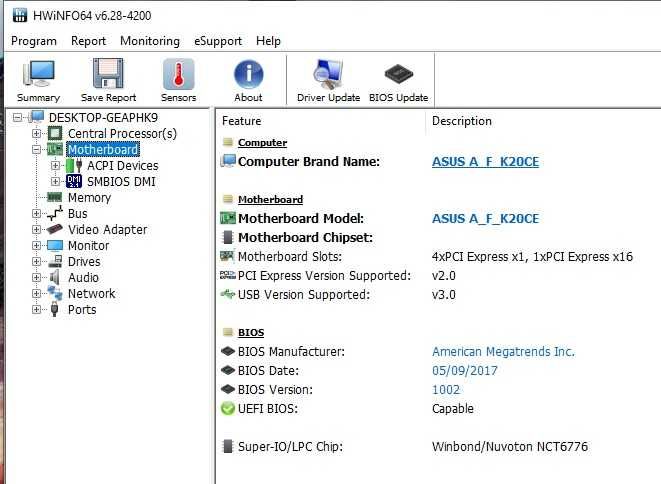Select the Video Adapter tree label
The image size is (661, 484).
[x=107, y=229]
